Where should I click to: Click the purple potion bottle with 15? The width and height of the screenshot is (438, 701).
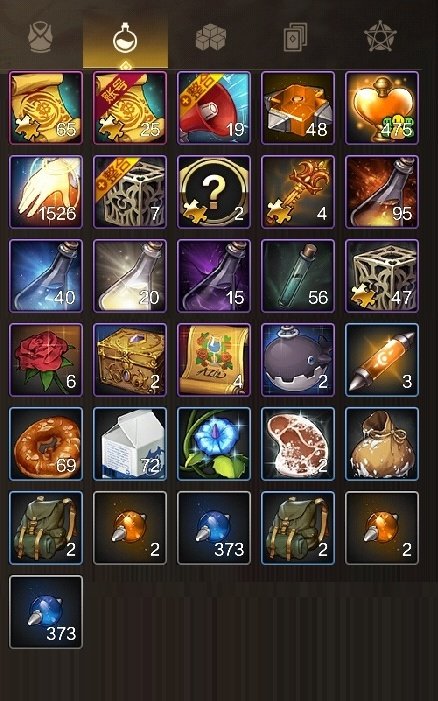pos(214,276)
